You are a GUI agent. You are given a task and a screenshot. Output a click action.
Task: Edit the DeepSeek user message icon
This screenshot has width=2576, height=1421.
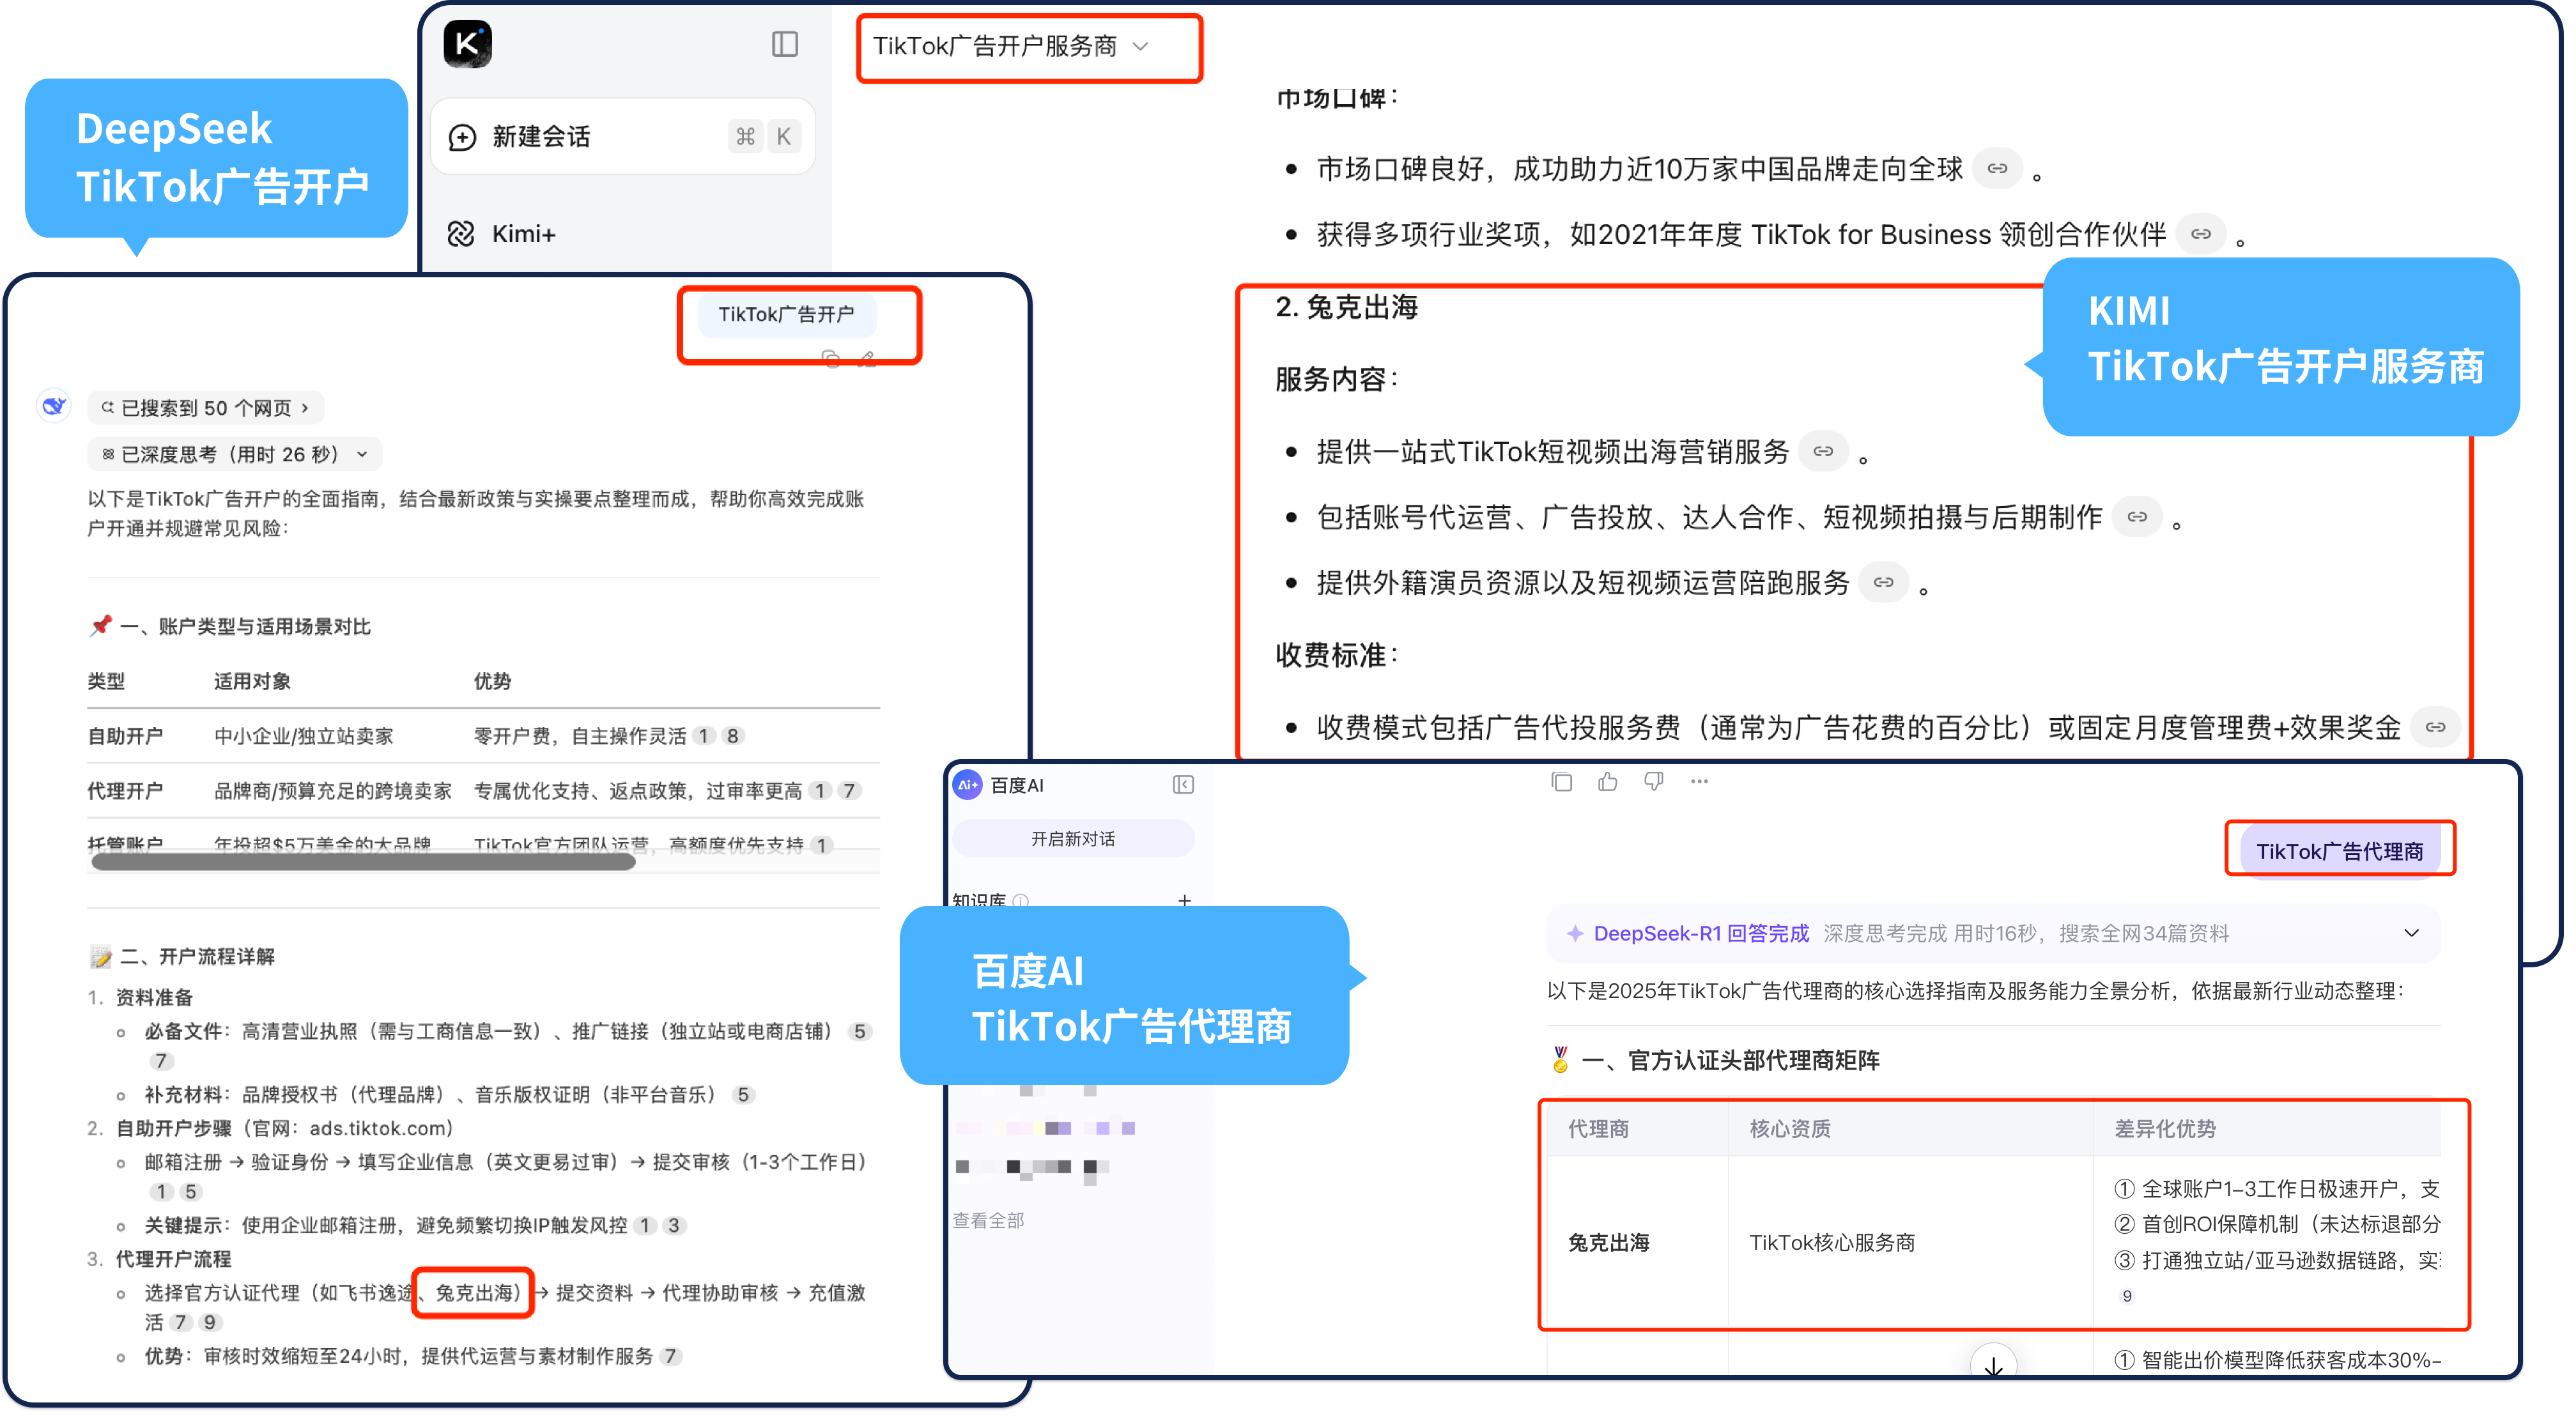867,358
